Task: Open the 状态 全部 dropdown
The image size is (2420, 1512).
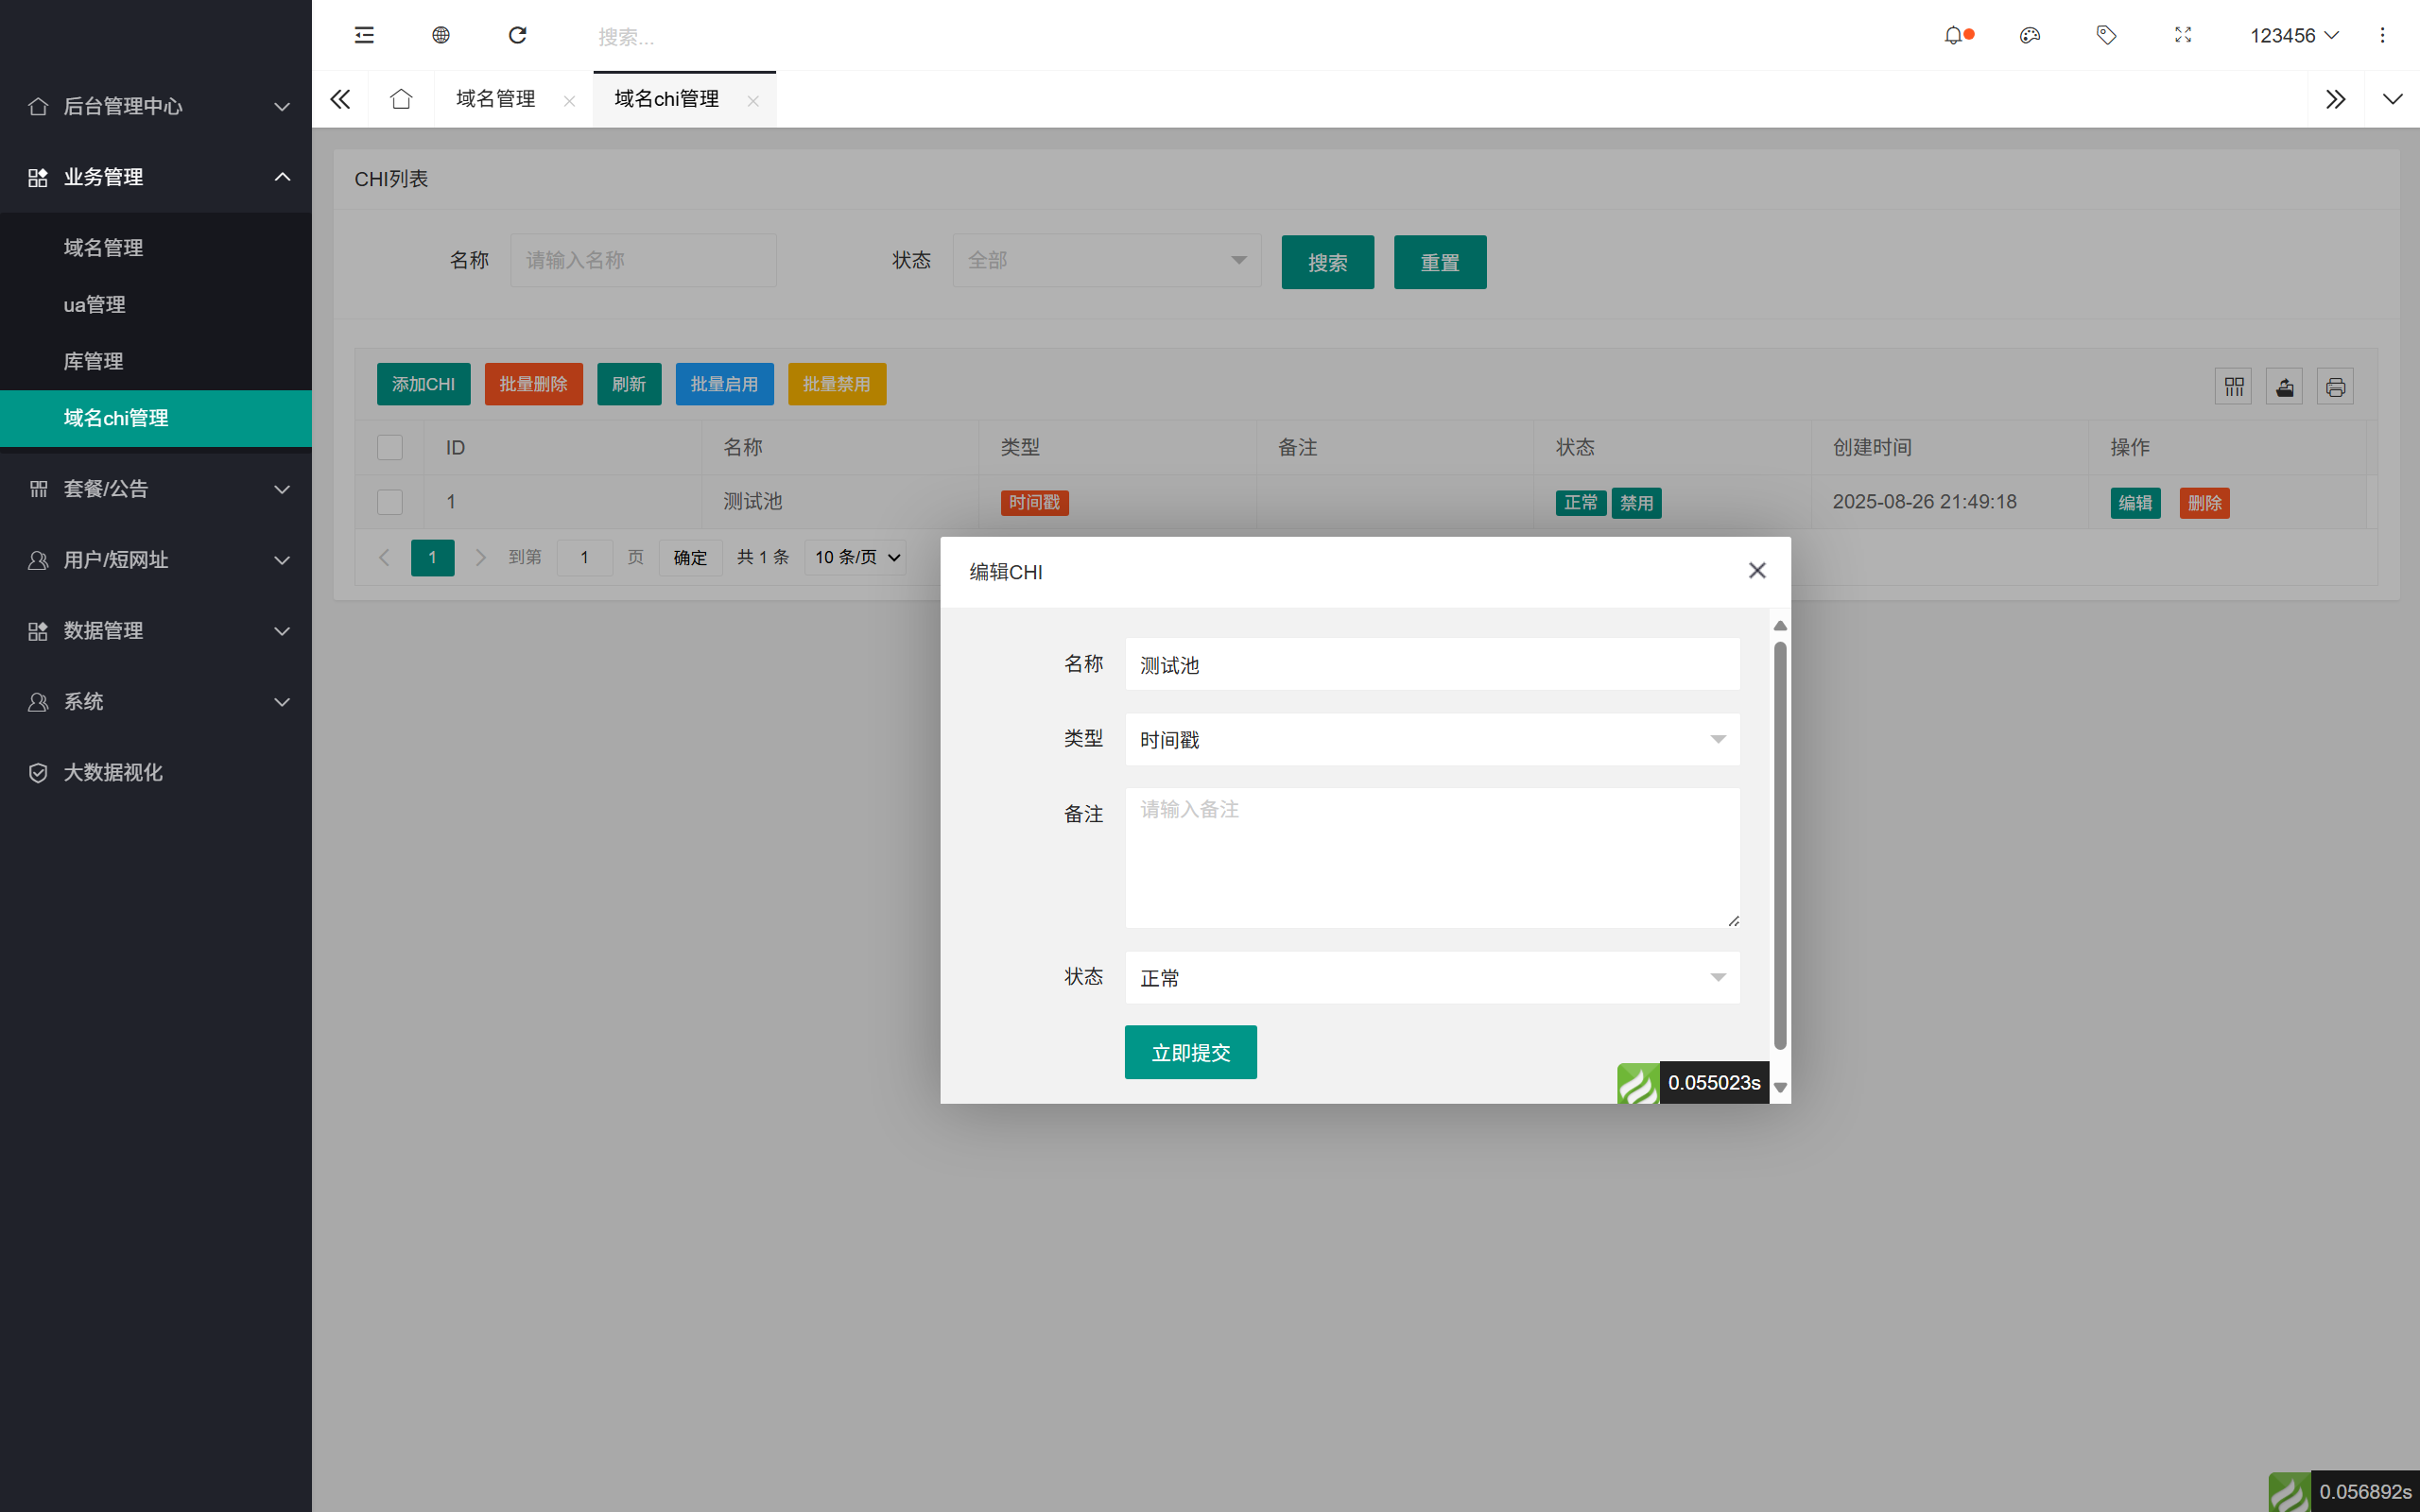Action: 1106,260
